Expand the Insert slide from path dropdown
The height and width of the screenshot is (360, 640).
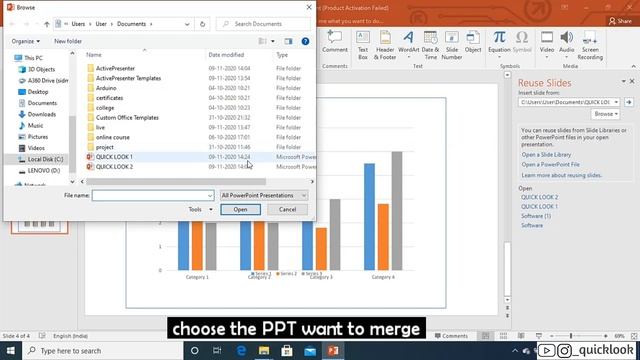coord(616,102)
